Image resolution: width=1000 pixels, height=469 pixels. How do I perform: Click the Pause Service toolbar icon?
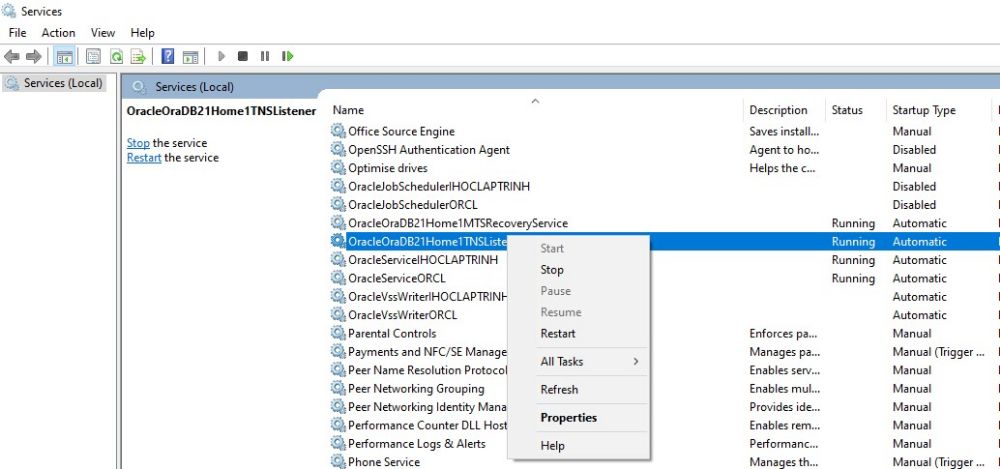click(265, 56)
